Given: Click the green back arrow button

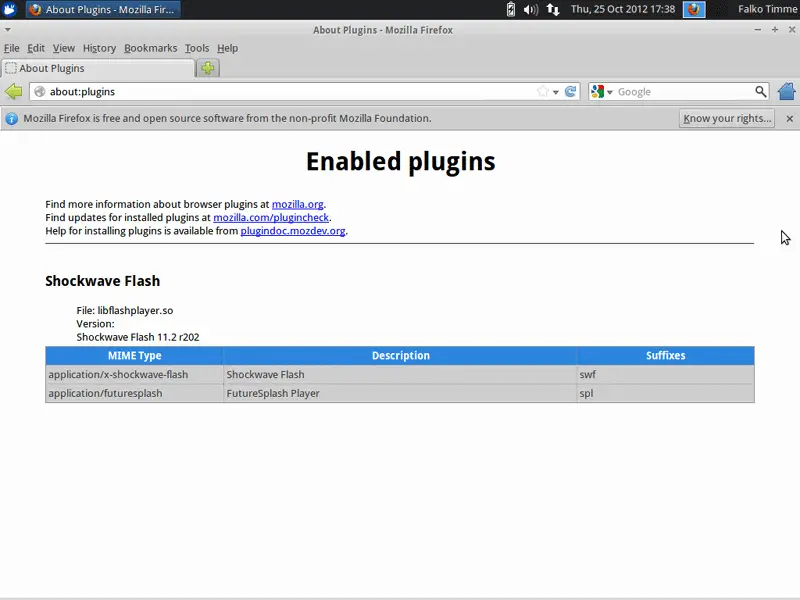Looking at the screenshot, I should tap(13, 92).
